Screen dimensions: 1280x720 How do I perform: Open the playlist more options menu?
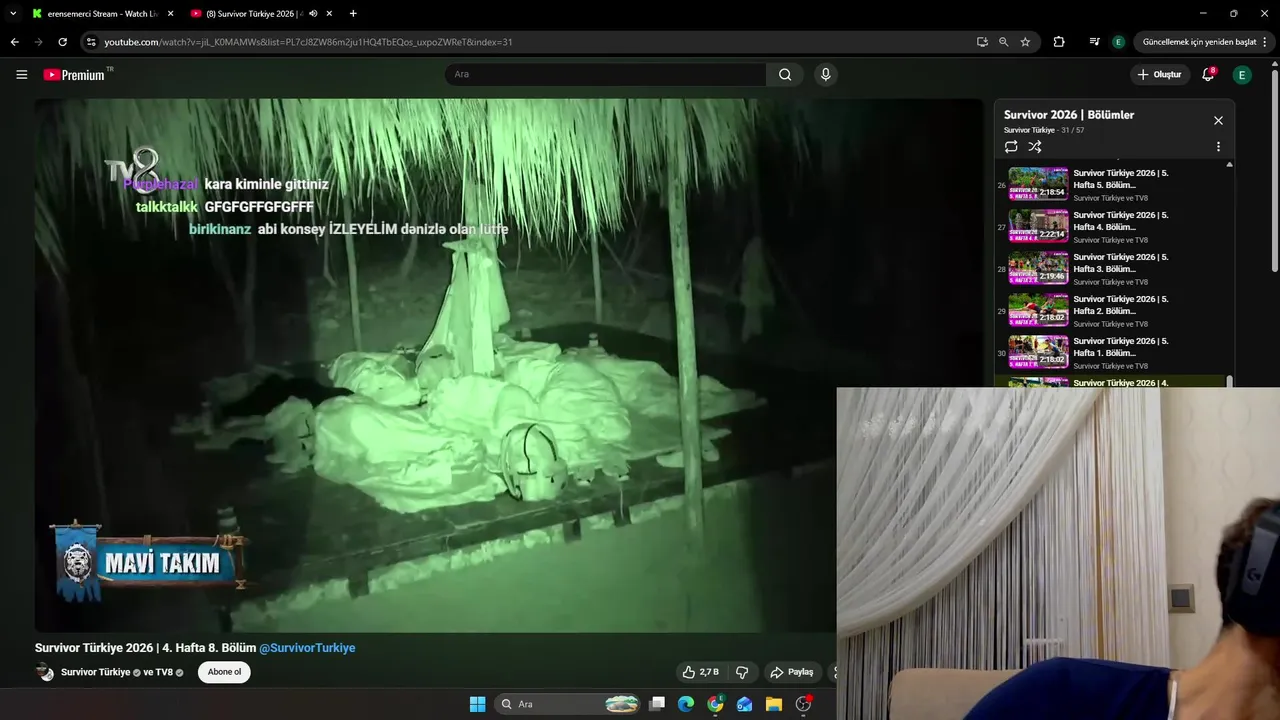tap(1218, 147)
